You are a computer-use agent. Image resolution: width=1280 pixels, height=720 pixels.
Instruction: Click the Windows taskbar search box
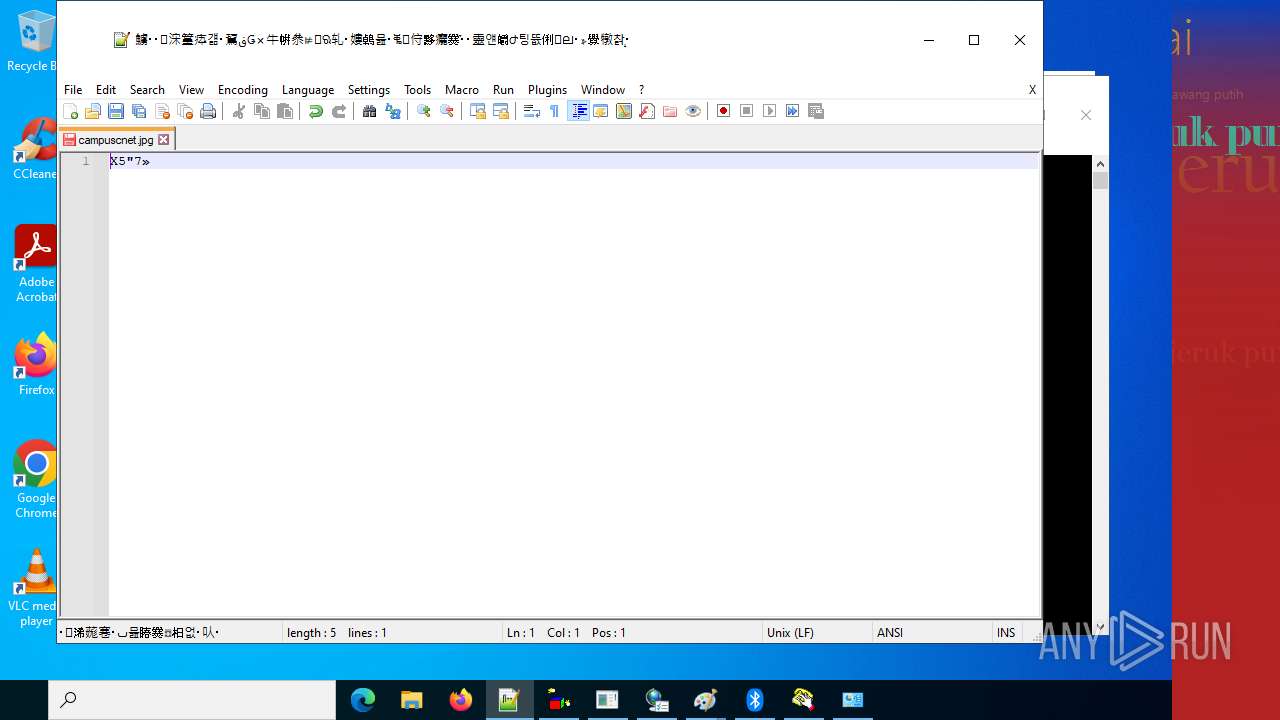click(x=192, y=700)
